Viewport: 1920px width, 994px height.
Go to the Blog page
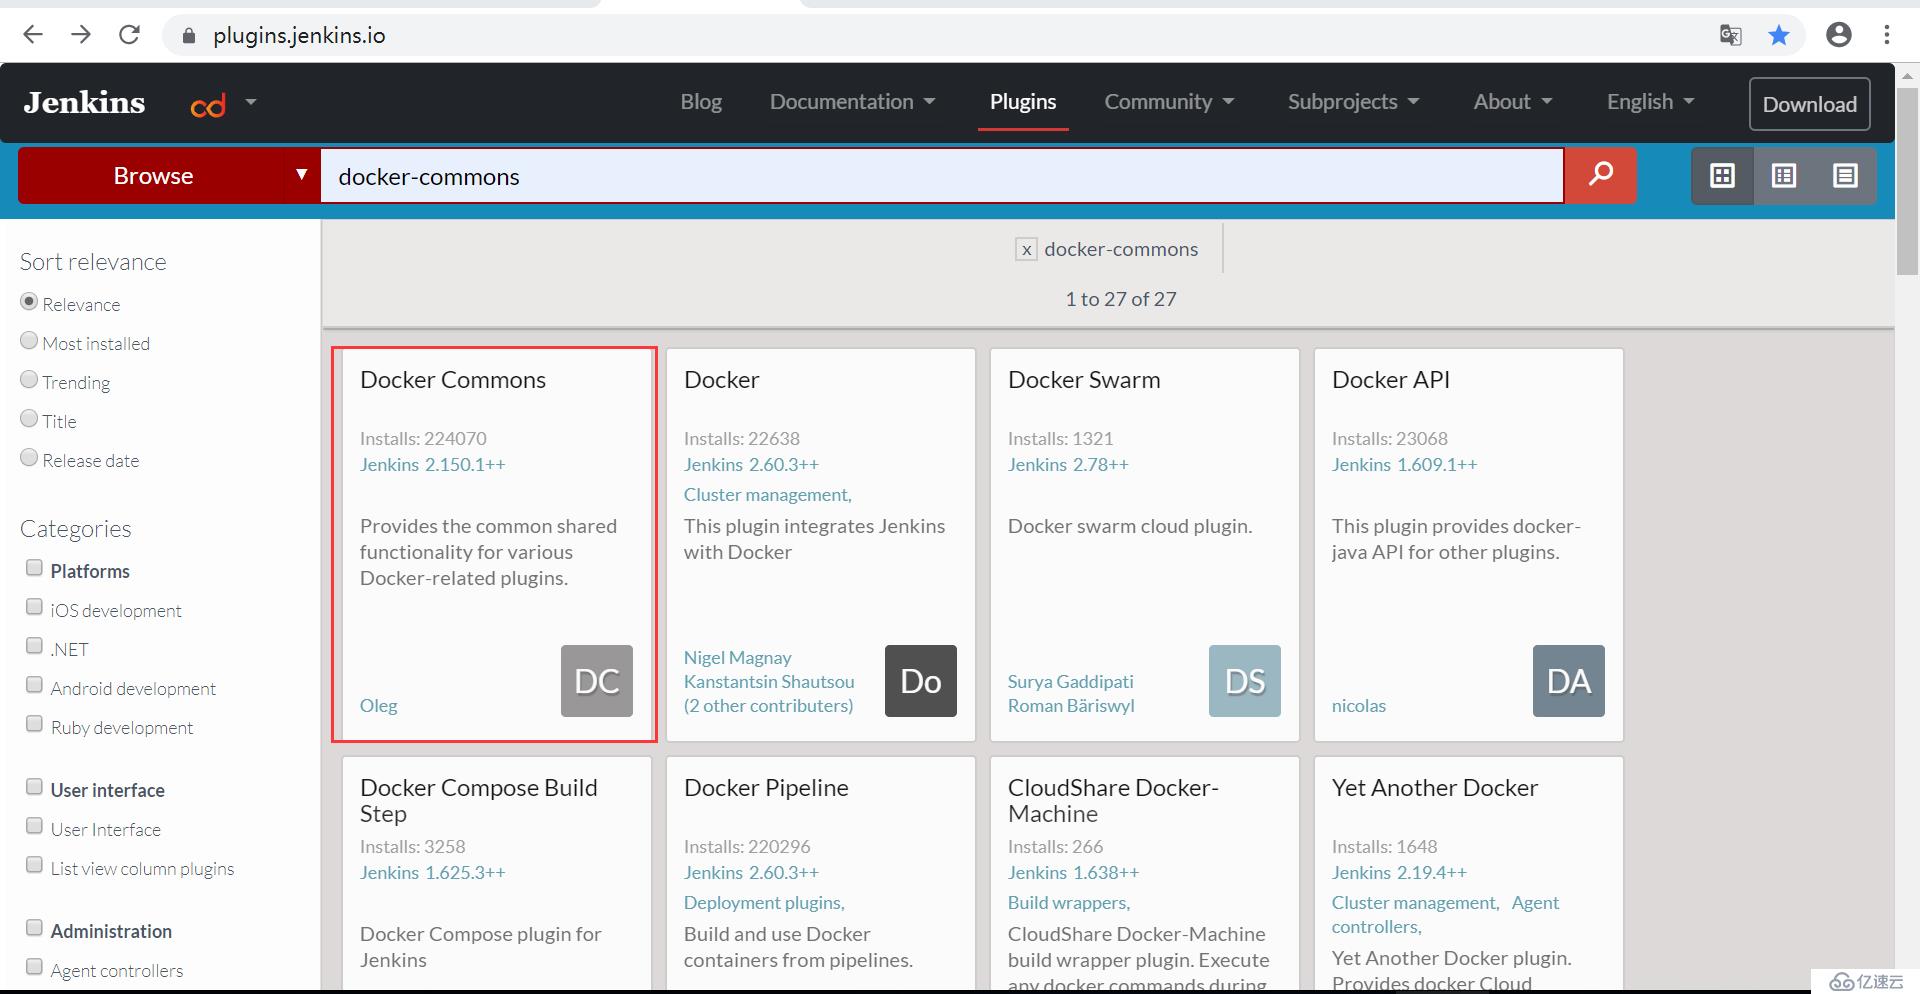pyautogui.click(x=701, y=102)
